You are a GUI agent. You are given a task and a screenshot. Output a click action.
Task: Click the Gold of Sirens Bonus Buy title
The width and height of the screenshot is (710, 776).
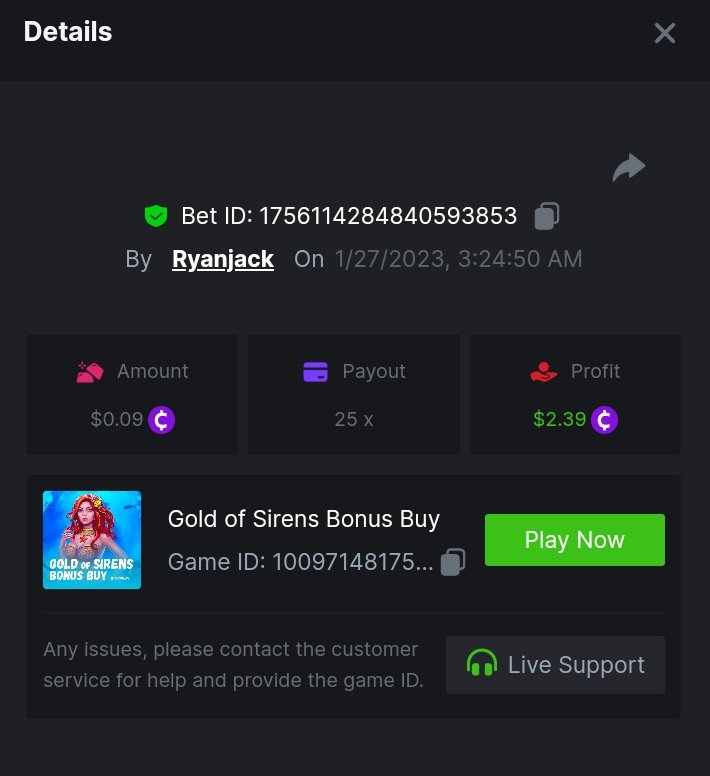coord(304,519)
